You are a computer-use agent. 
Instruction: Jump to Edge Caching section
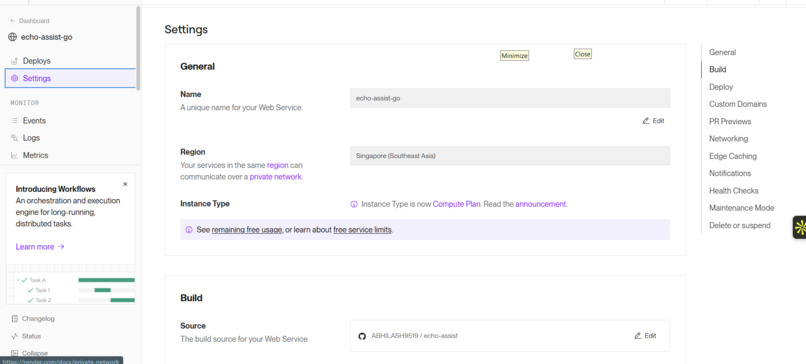pos(732,156)
